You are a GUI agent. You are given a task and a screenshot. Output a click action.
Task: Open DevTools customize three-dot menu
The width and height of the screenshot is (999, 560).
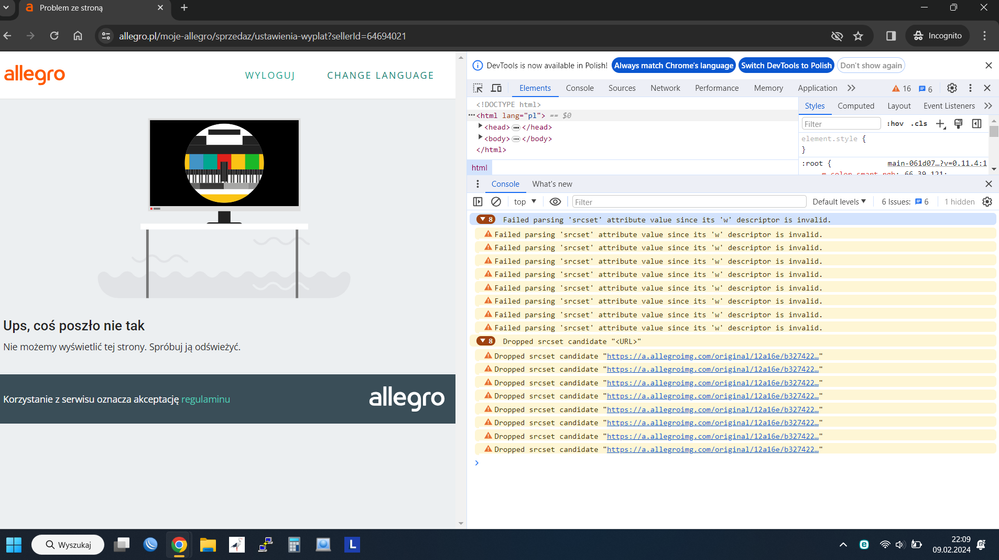[970, 88]
